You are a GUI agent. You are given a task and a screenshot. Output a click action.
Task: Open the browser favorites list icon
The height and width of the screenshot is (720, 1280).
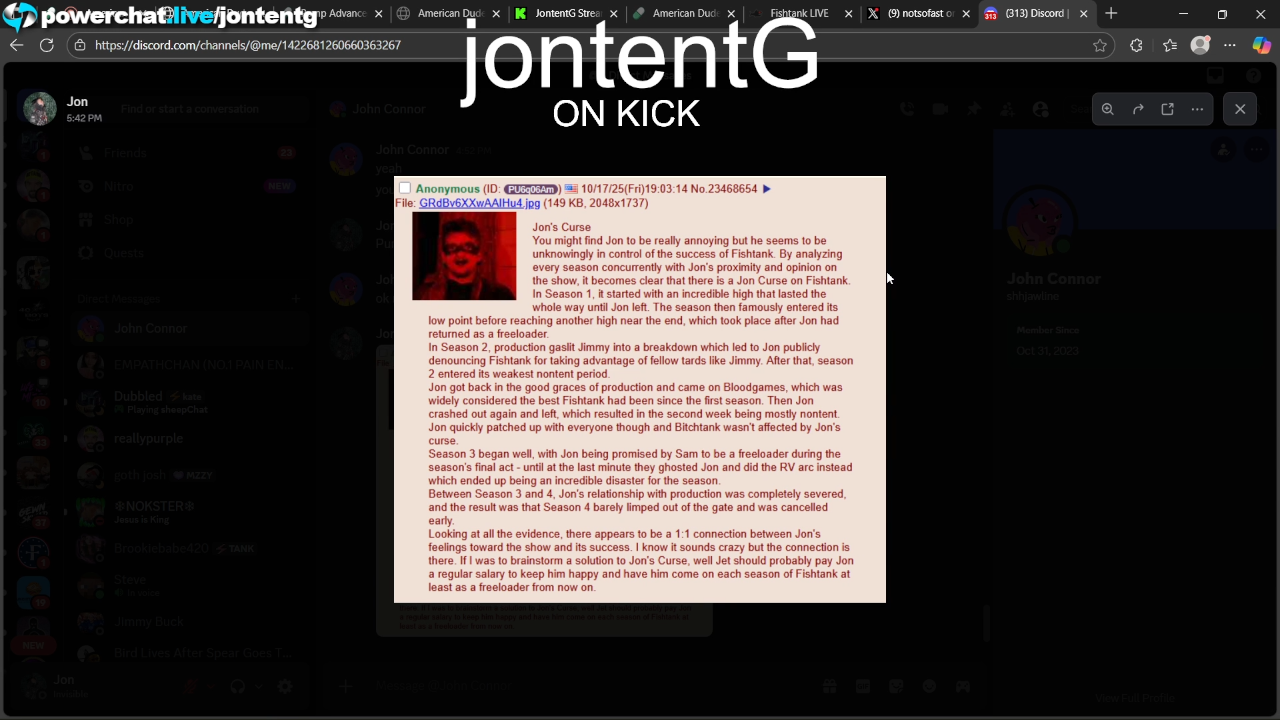1170,45
